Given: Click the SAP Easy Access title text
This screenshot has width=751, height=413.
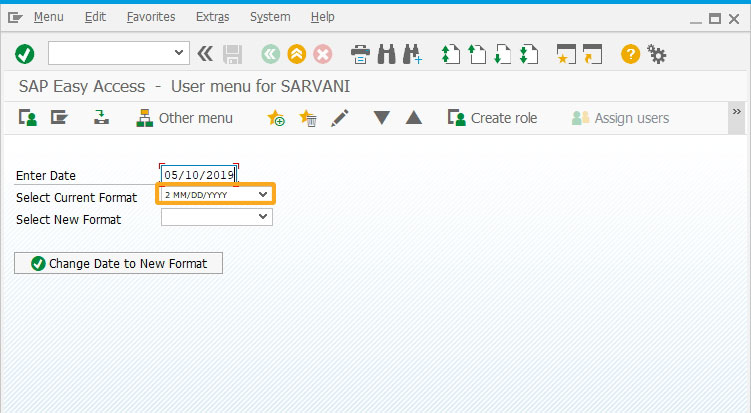Looking at the screenshot, I should click(x=184, y=86).
